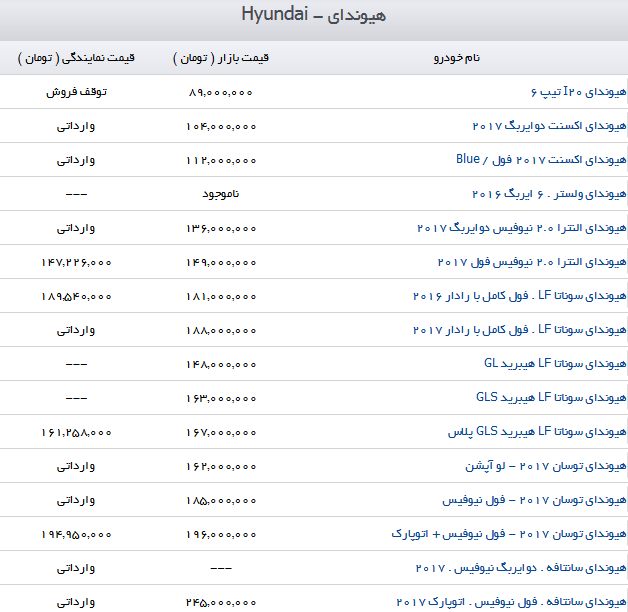Image resolution: width=628 pixels, height=612 pixels.
Task: Select market price 188,000,000
Action: pos(221,331)
